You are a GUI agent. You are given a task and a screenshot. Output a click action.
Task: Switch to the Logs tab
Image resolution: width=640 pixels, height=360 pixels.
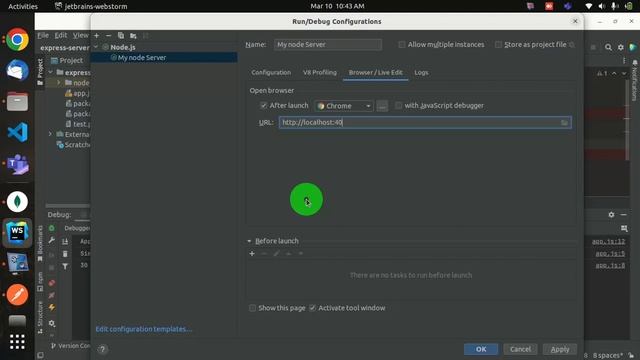421,73
